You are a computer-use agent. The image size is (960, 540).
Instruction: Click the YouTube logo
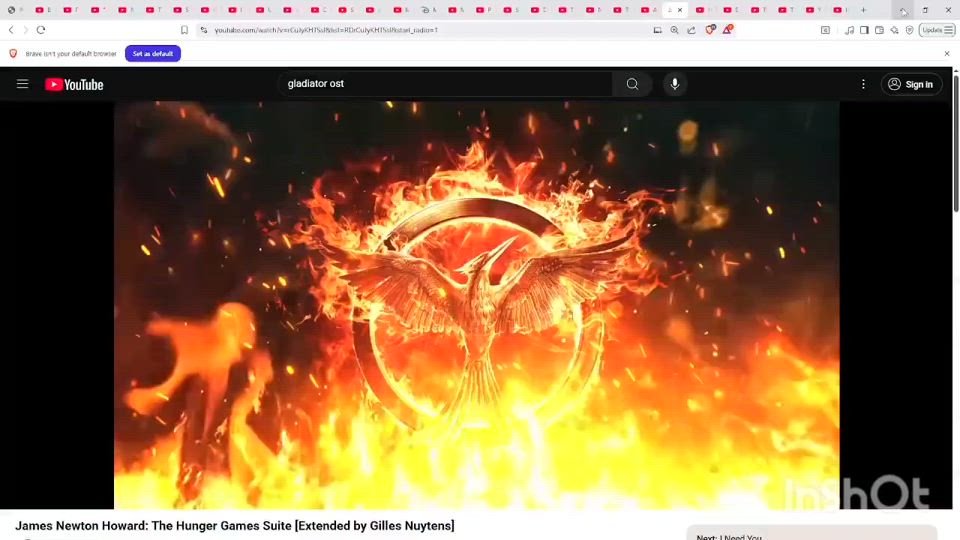74,85
